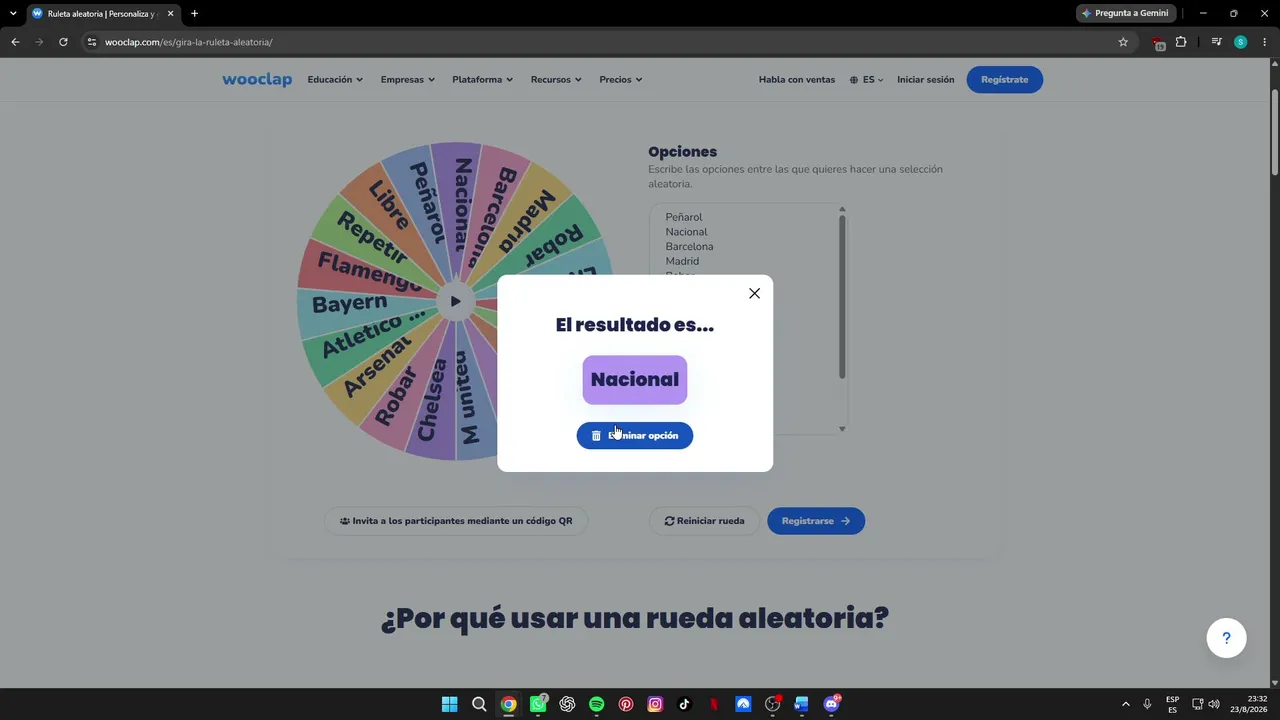The height and width of the screenshot is (720, 1280).
Task: Expand the Recursos menu
Action: click(x=556, y=80)
